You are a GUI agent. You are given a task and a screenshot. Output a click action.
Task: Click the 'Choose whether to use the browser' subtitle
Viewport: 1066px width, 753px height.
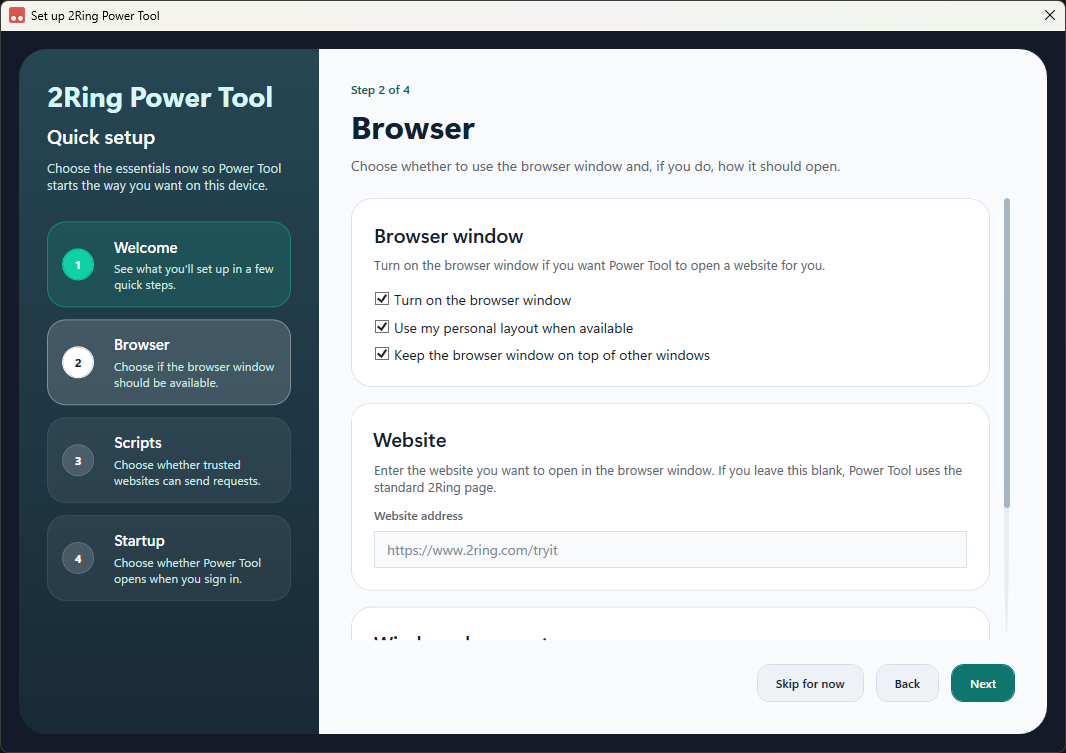596,167
